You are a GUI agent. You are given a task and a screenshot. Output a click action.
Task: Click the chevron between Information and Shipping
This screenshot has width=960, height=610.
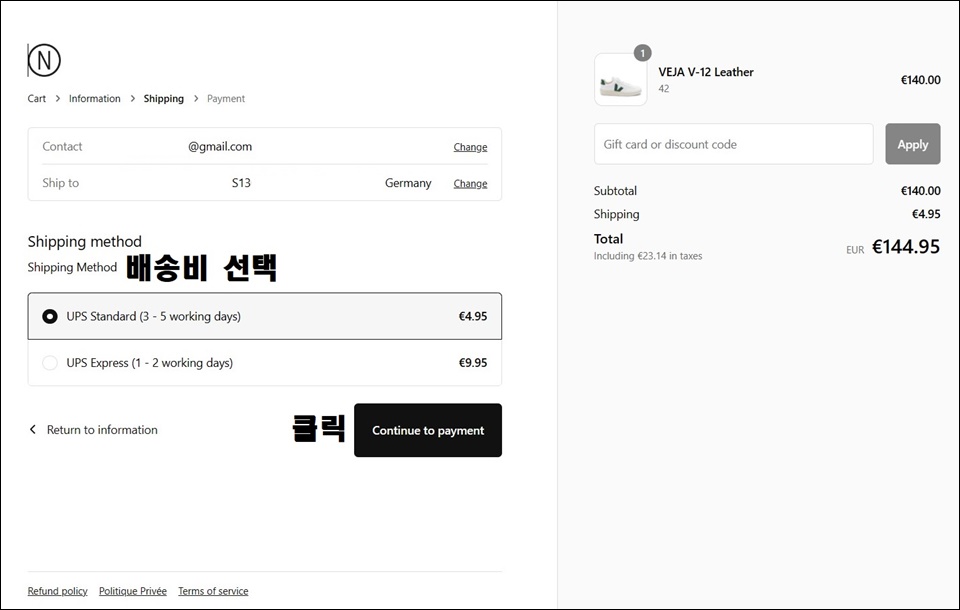point(132,99)
